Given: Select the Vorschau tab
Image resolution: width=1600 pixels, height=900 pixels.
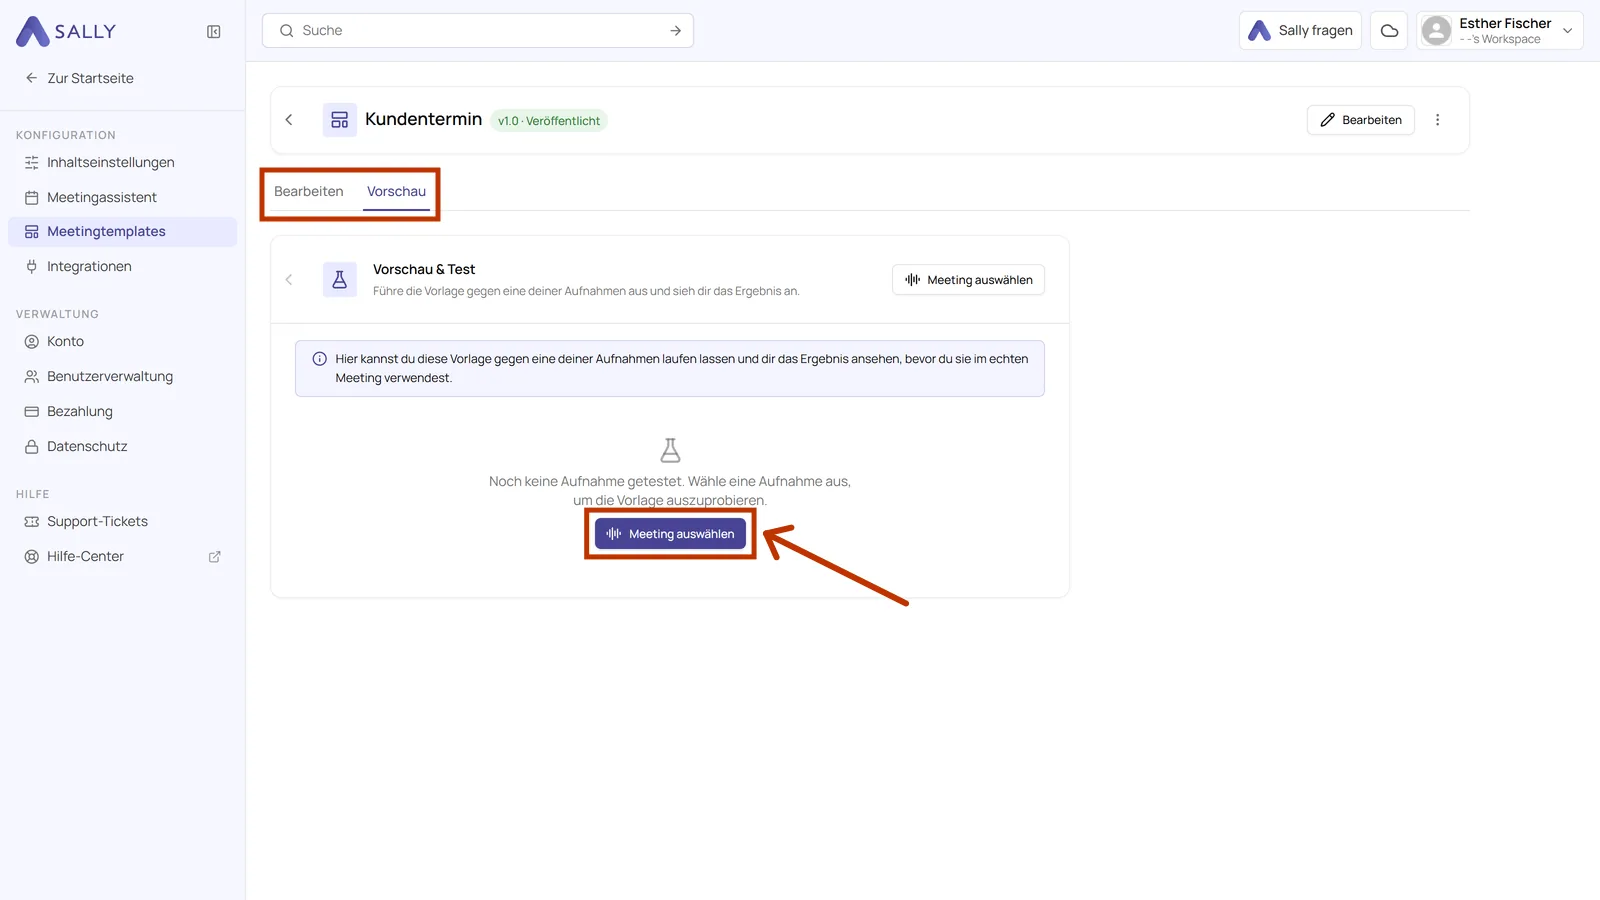Looking at the screenshot, I should 396,191.
